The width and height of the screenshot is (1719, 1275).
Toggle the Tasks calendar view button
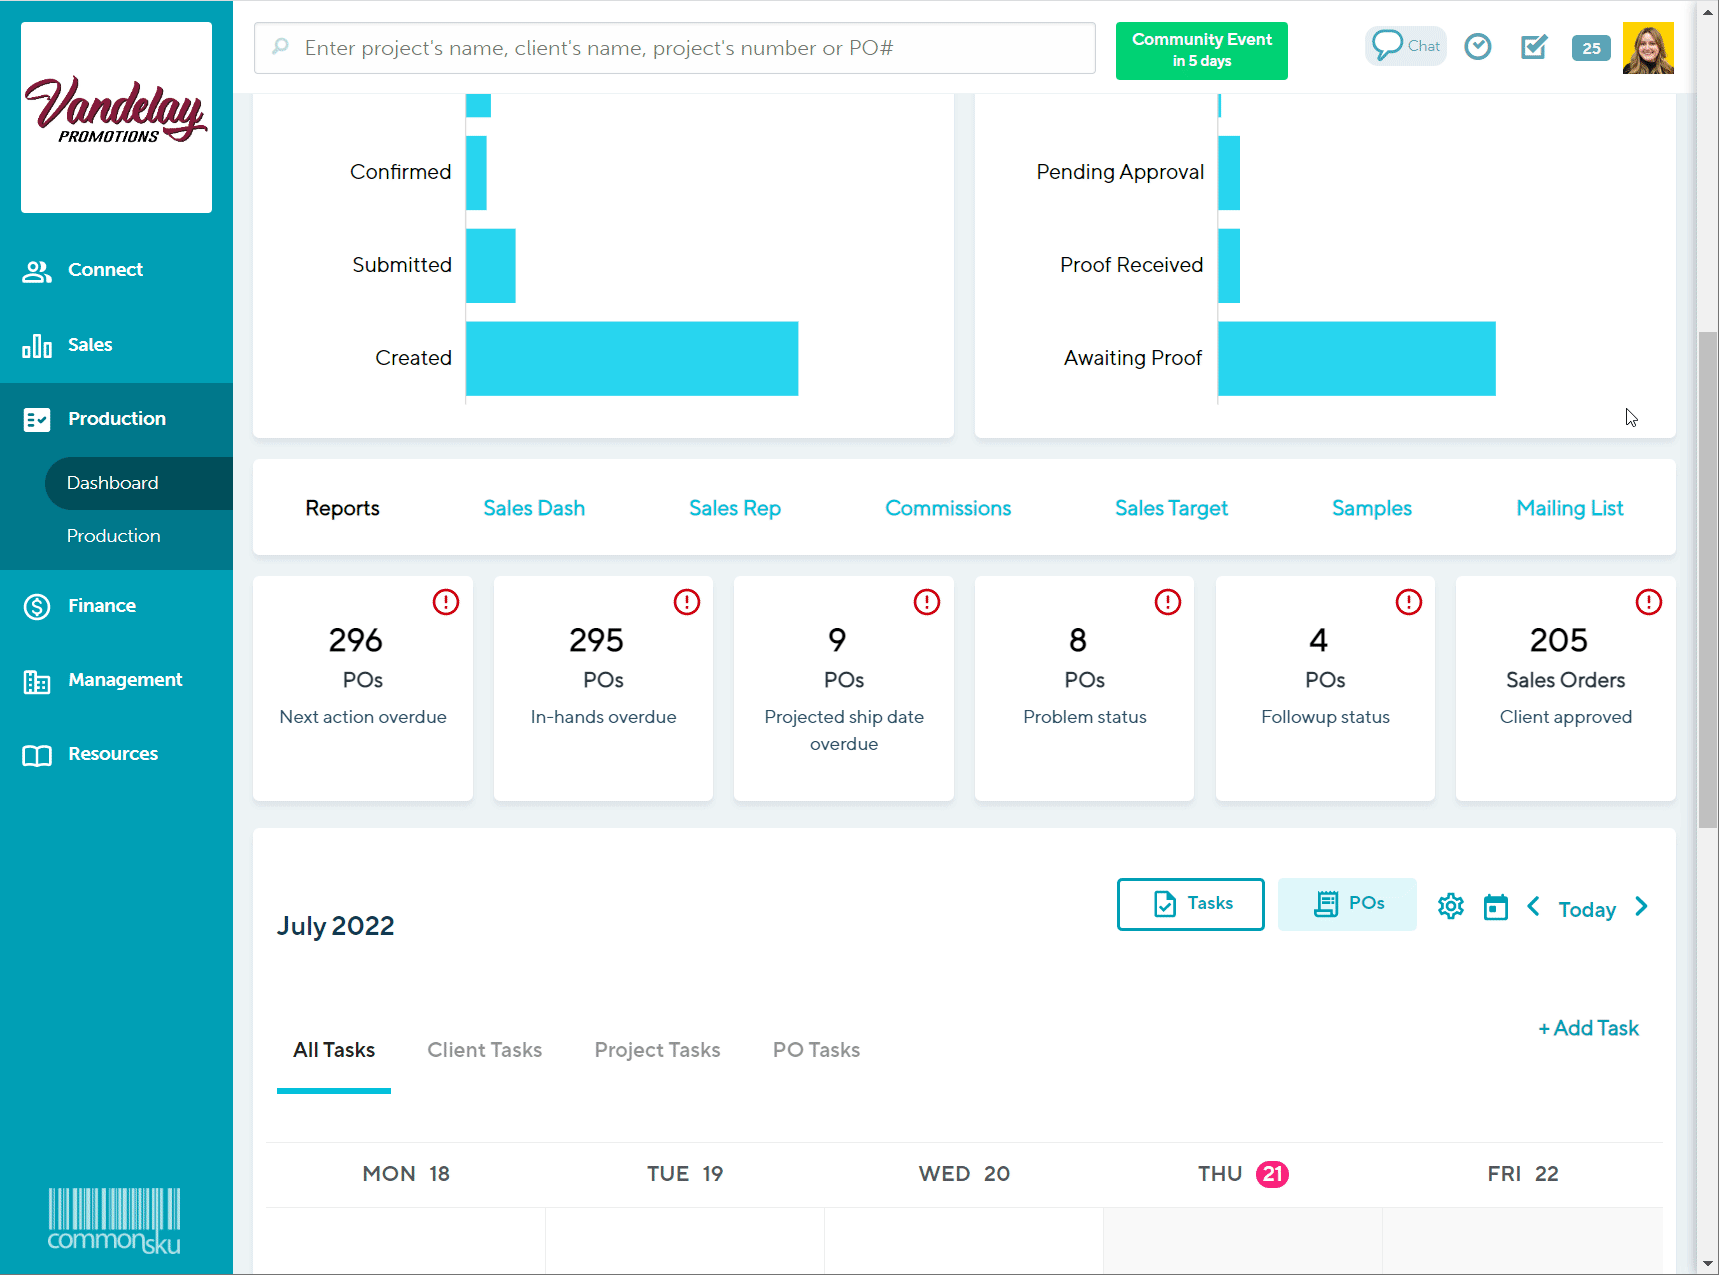[1190, 904]
